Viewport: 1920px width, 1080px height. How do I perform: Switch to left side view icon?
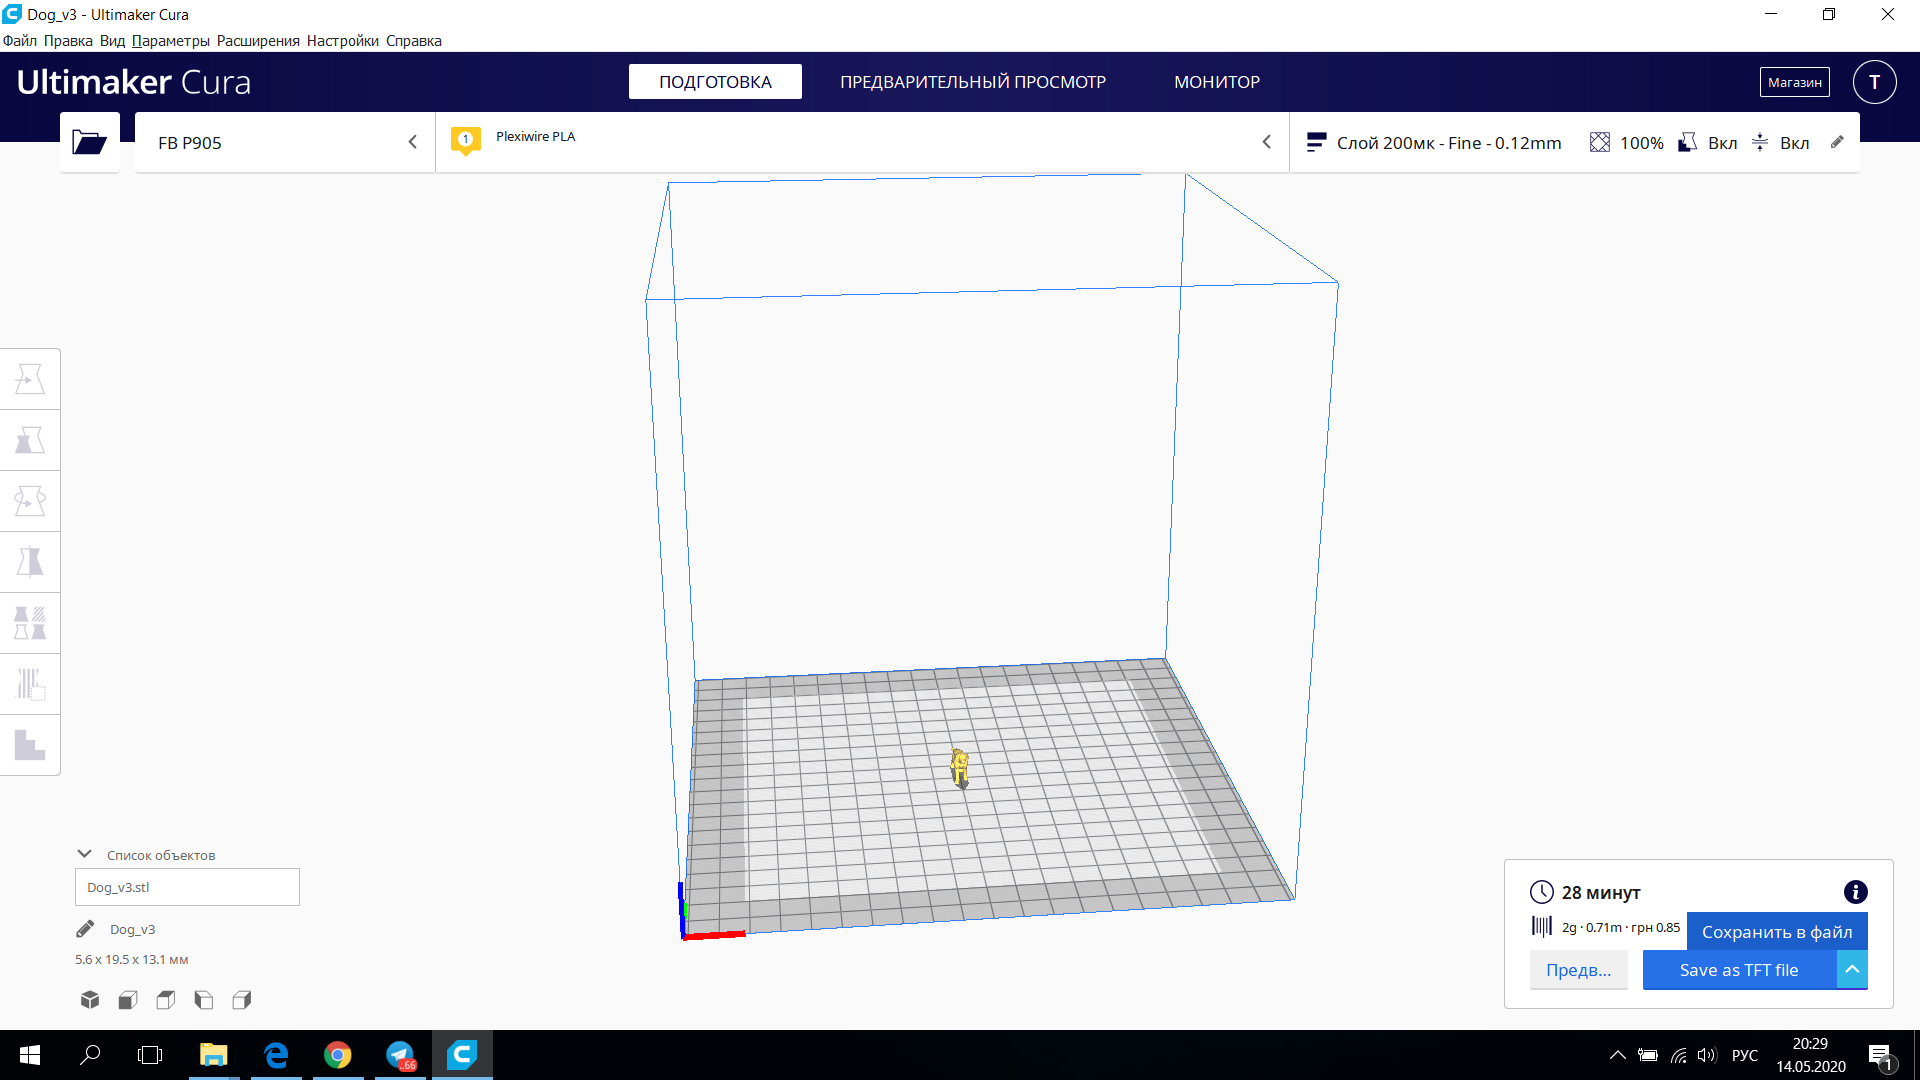tap(204, 1000)
